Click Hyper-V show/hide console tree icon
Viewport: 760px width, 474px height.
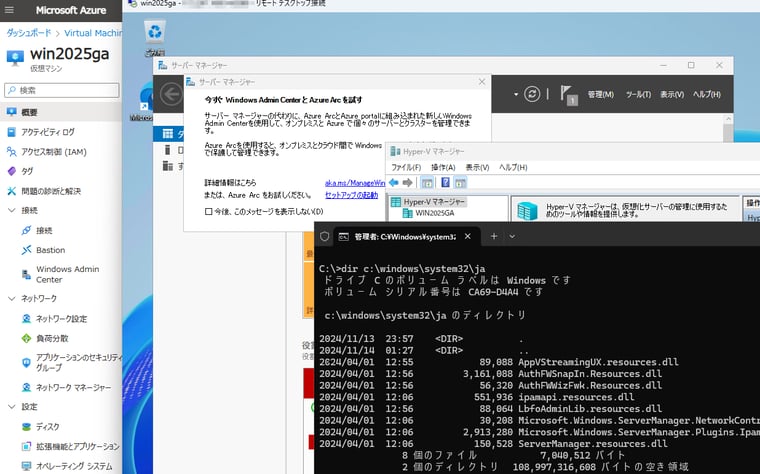click(427, 183)
